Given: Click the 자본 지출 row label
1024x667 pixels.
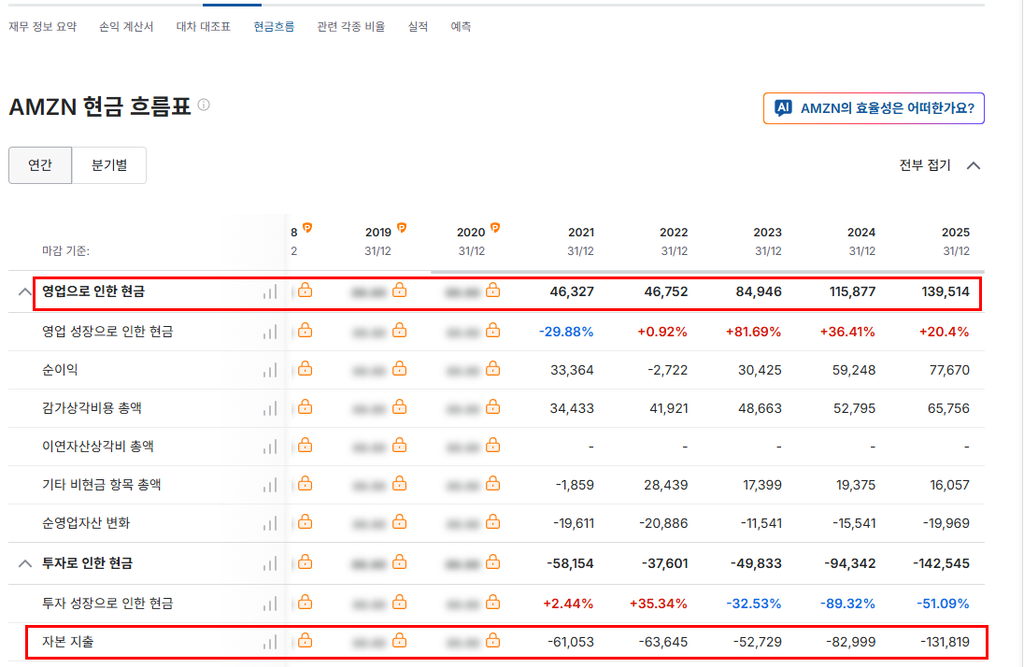Looking at the screenshot, I should pos(68,642).
